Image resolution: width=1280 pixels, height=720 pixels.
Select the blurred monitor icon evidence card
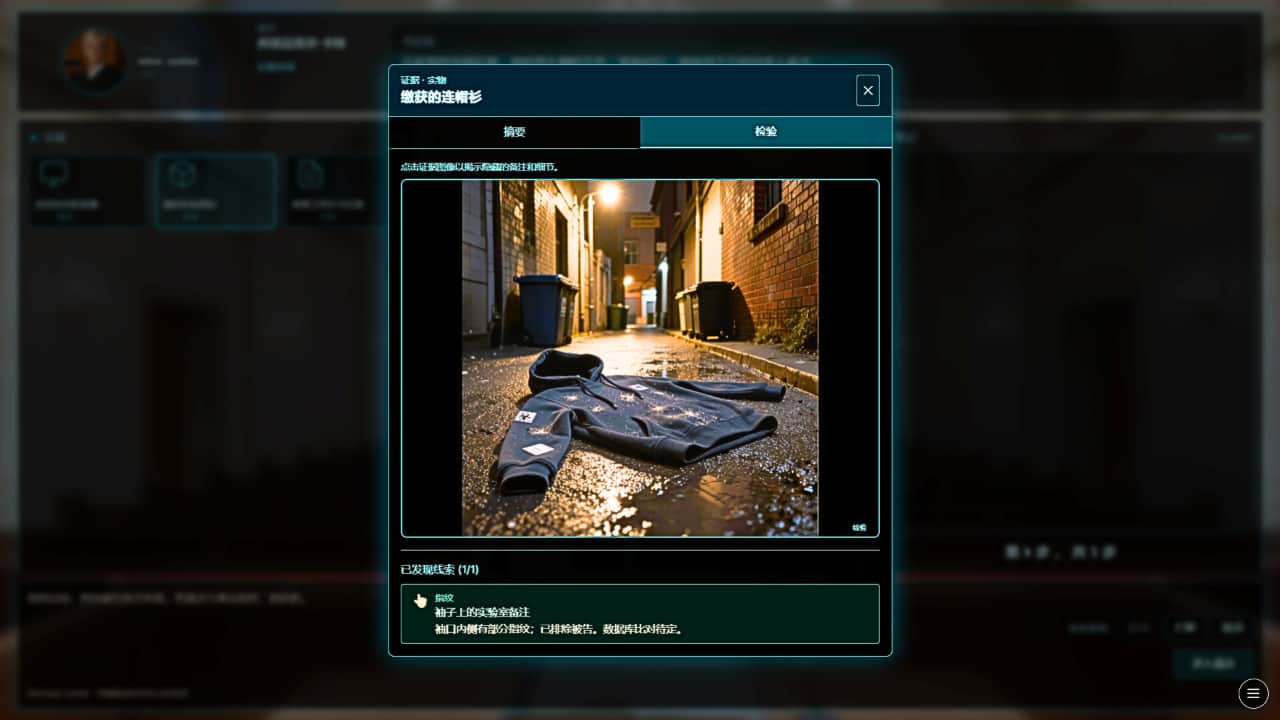click(x=88, y=190)
